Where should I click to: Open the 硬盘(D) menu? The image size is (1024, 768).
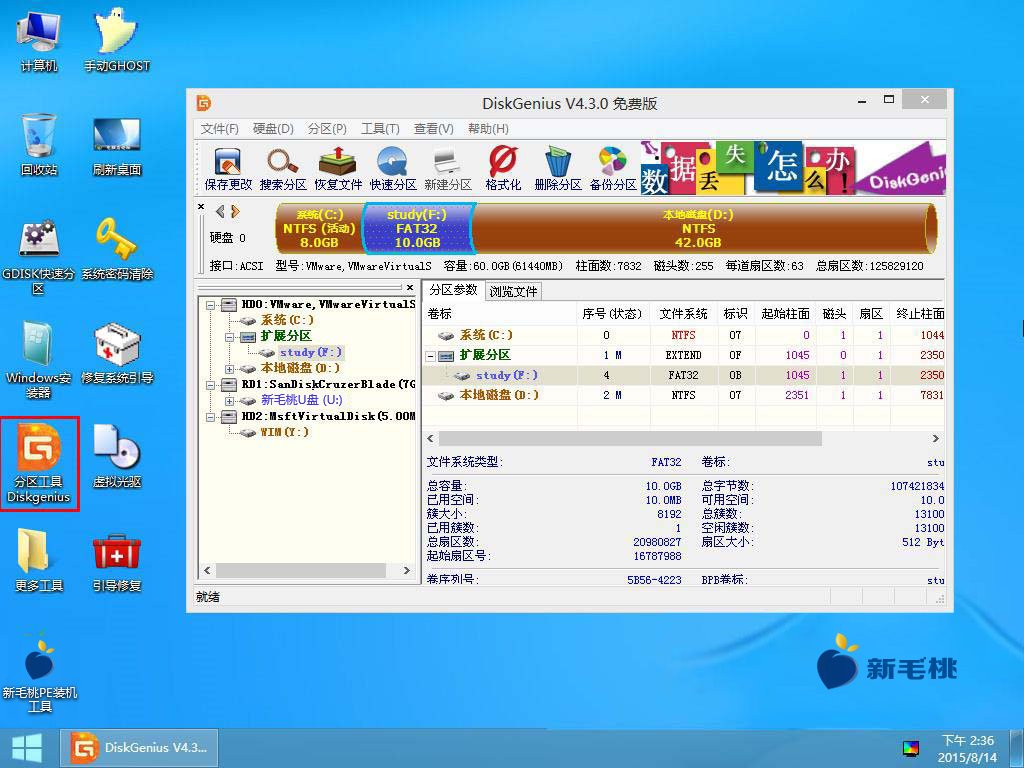[x=273, y=129]
